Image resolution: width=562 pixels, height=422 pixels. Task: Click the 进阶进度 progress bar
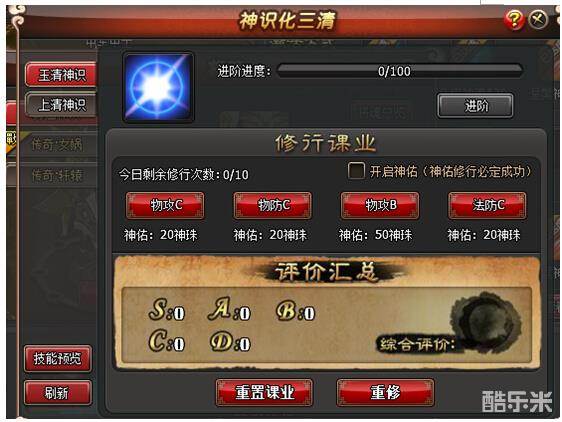400,71
